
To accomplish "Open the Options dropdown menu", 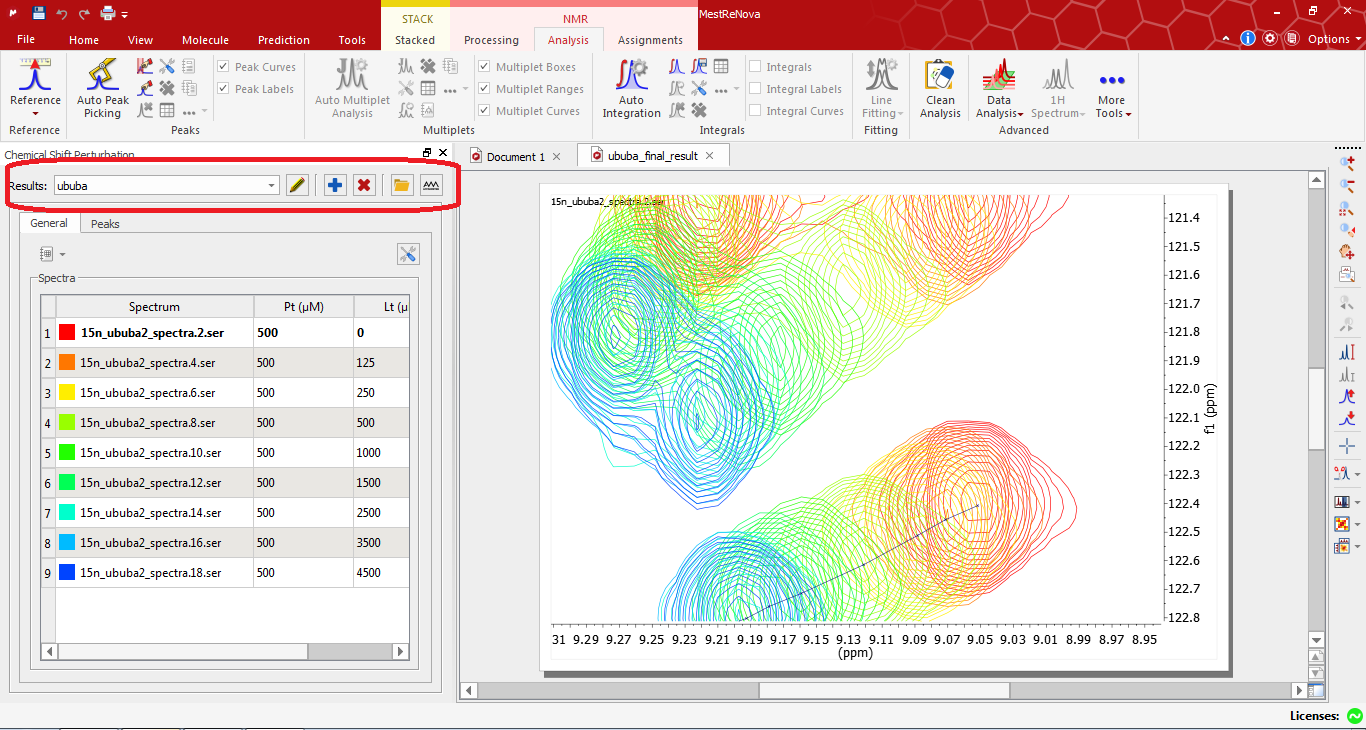I will (1334, 40).
